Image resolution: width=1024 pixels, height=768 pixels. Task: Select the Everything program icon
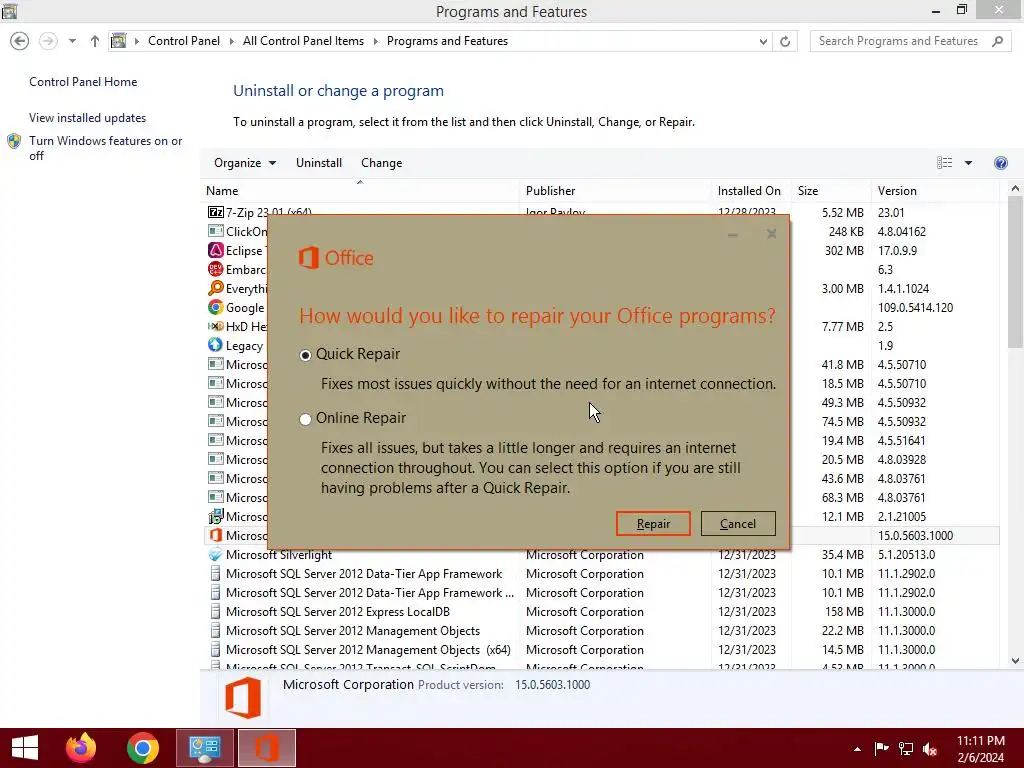(x=216, y=288)
